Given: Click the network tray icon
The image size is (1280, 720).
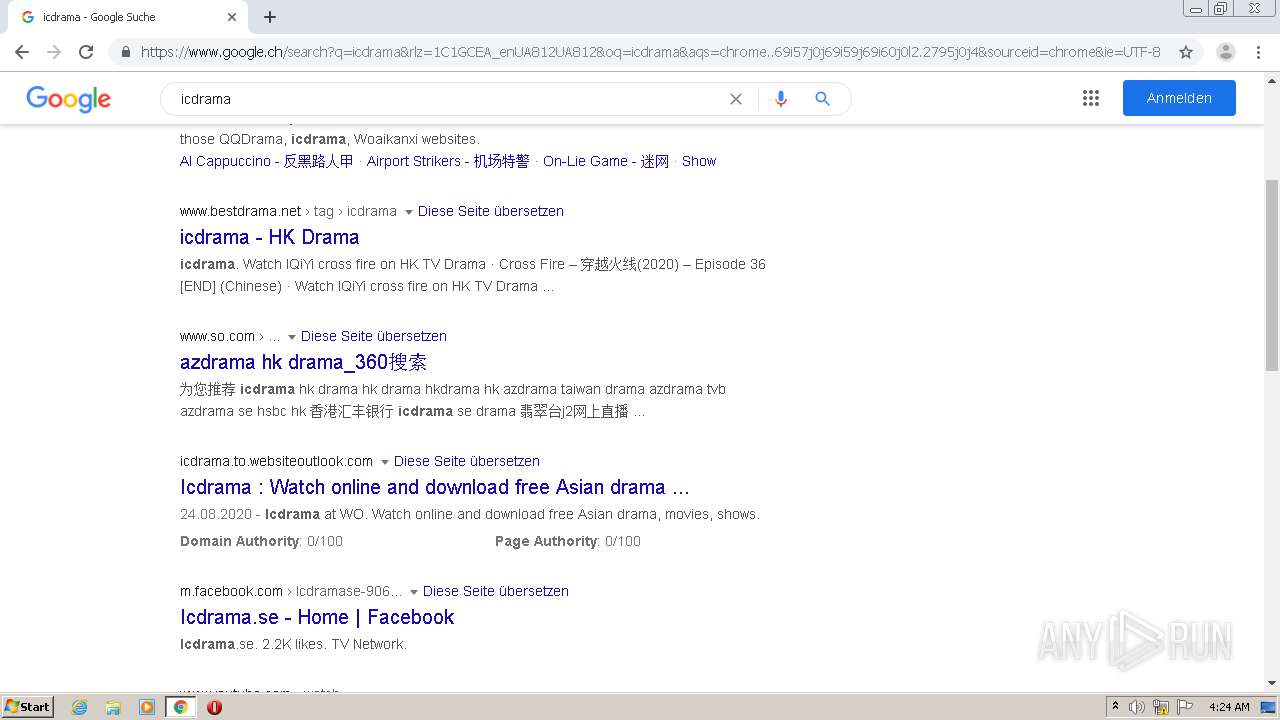Looking at the screenshot, I should point(1161,707).
